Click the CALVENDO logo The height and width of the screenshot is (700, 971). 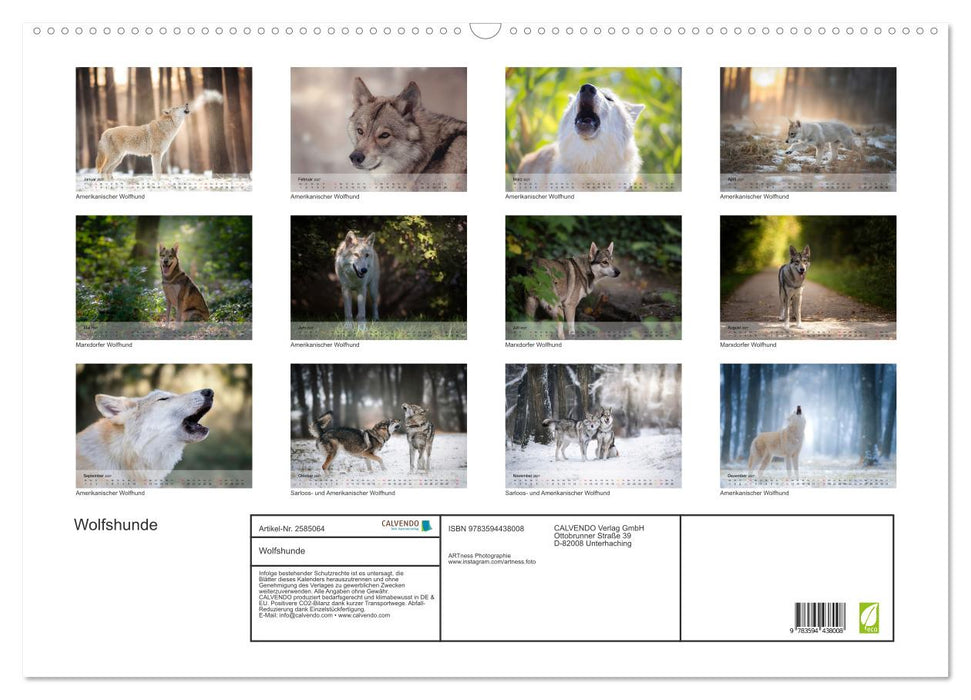coord(406,525)
